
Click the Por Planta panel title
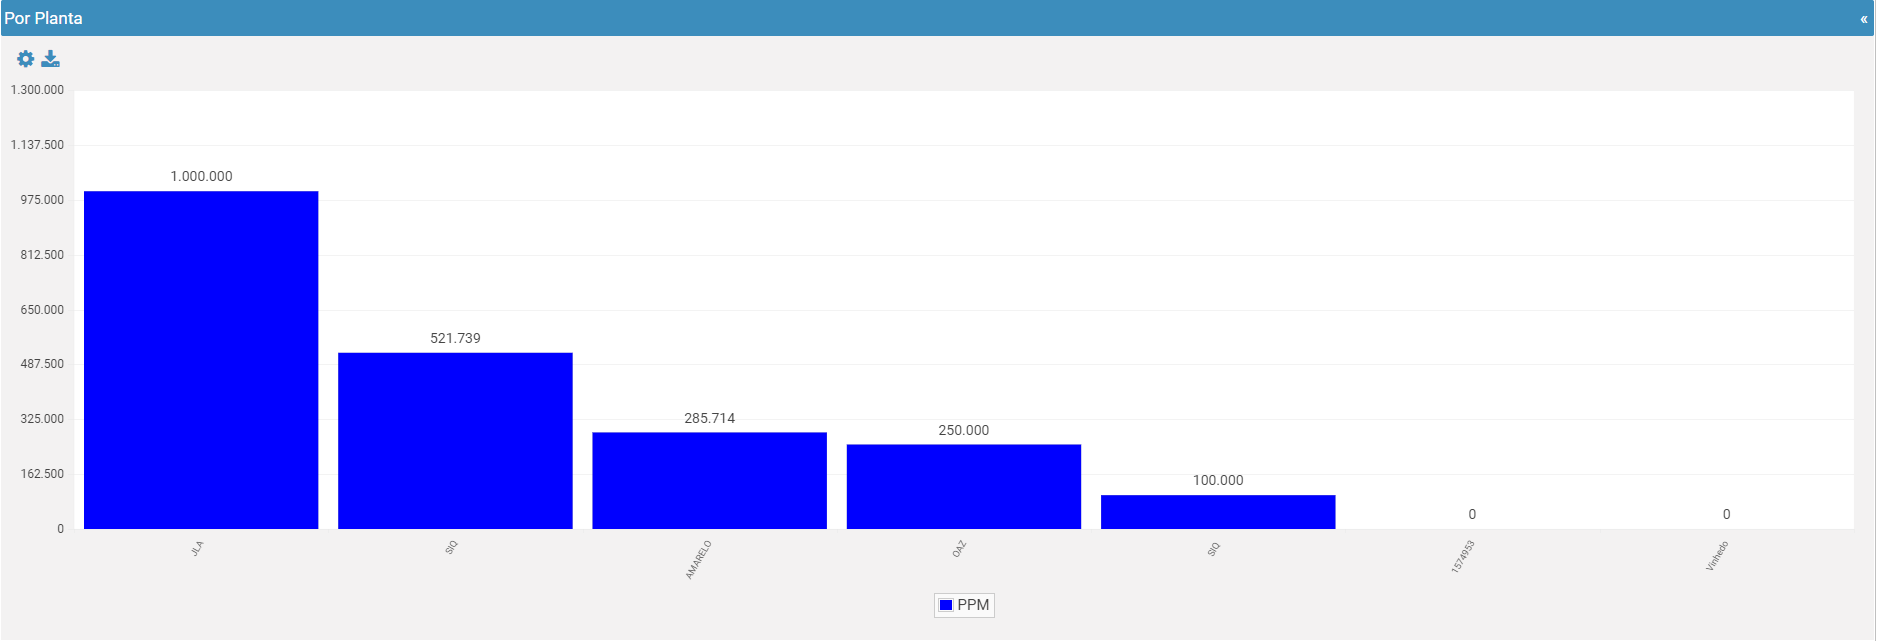click(x=43, y=18)
